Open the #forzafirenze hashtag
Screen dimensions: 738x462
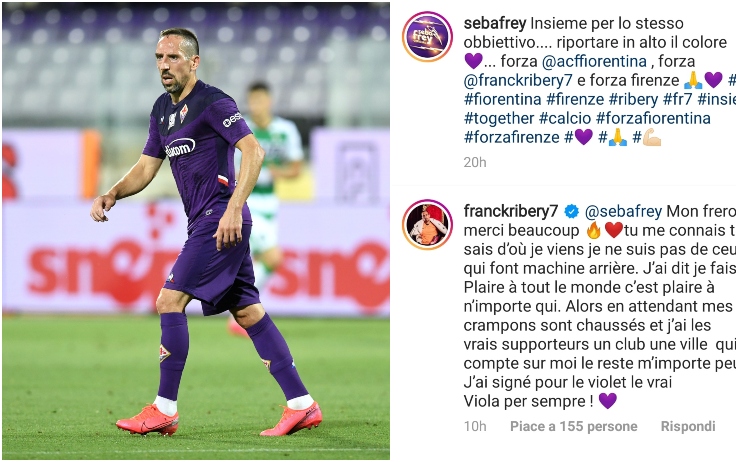[512, 137]
